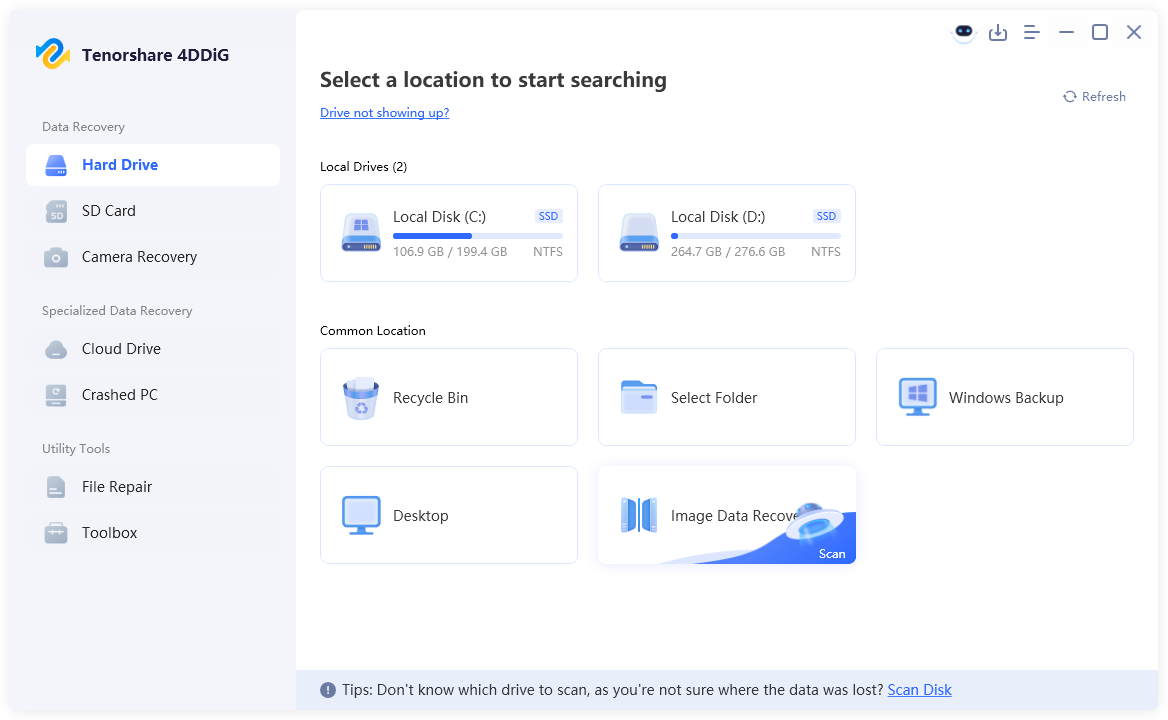
Task: Click the Tenorshare 4DDiG logo
Action: pyautogui.click(x=52, y=54)
